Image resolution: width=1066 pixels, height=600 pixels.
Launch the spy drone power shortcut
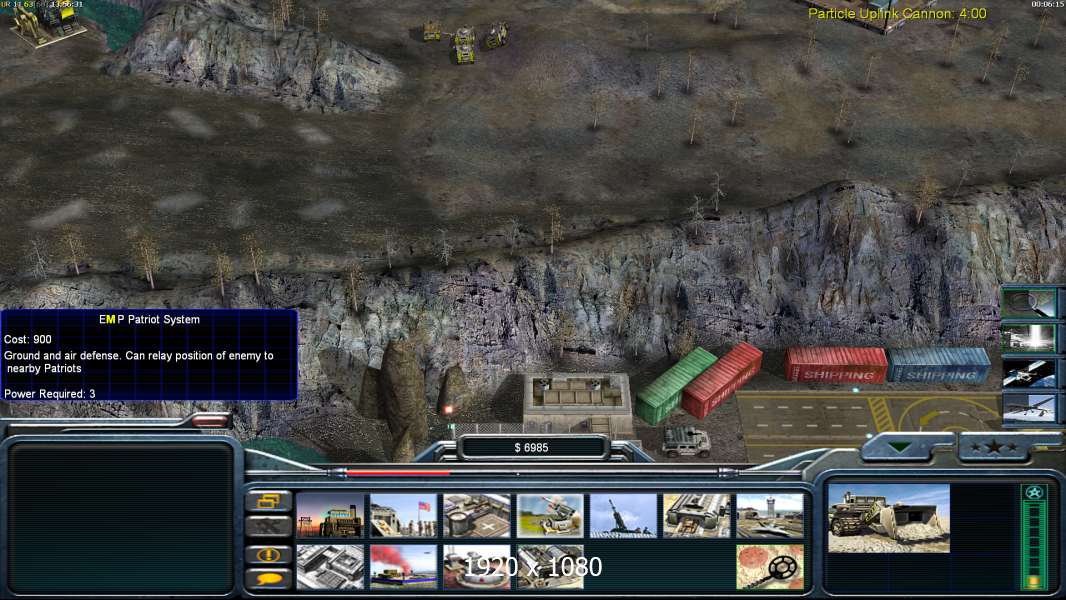click(x=1029, y=409)
